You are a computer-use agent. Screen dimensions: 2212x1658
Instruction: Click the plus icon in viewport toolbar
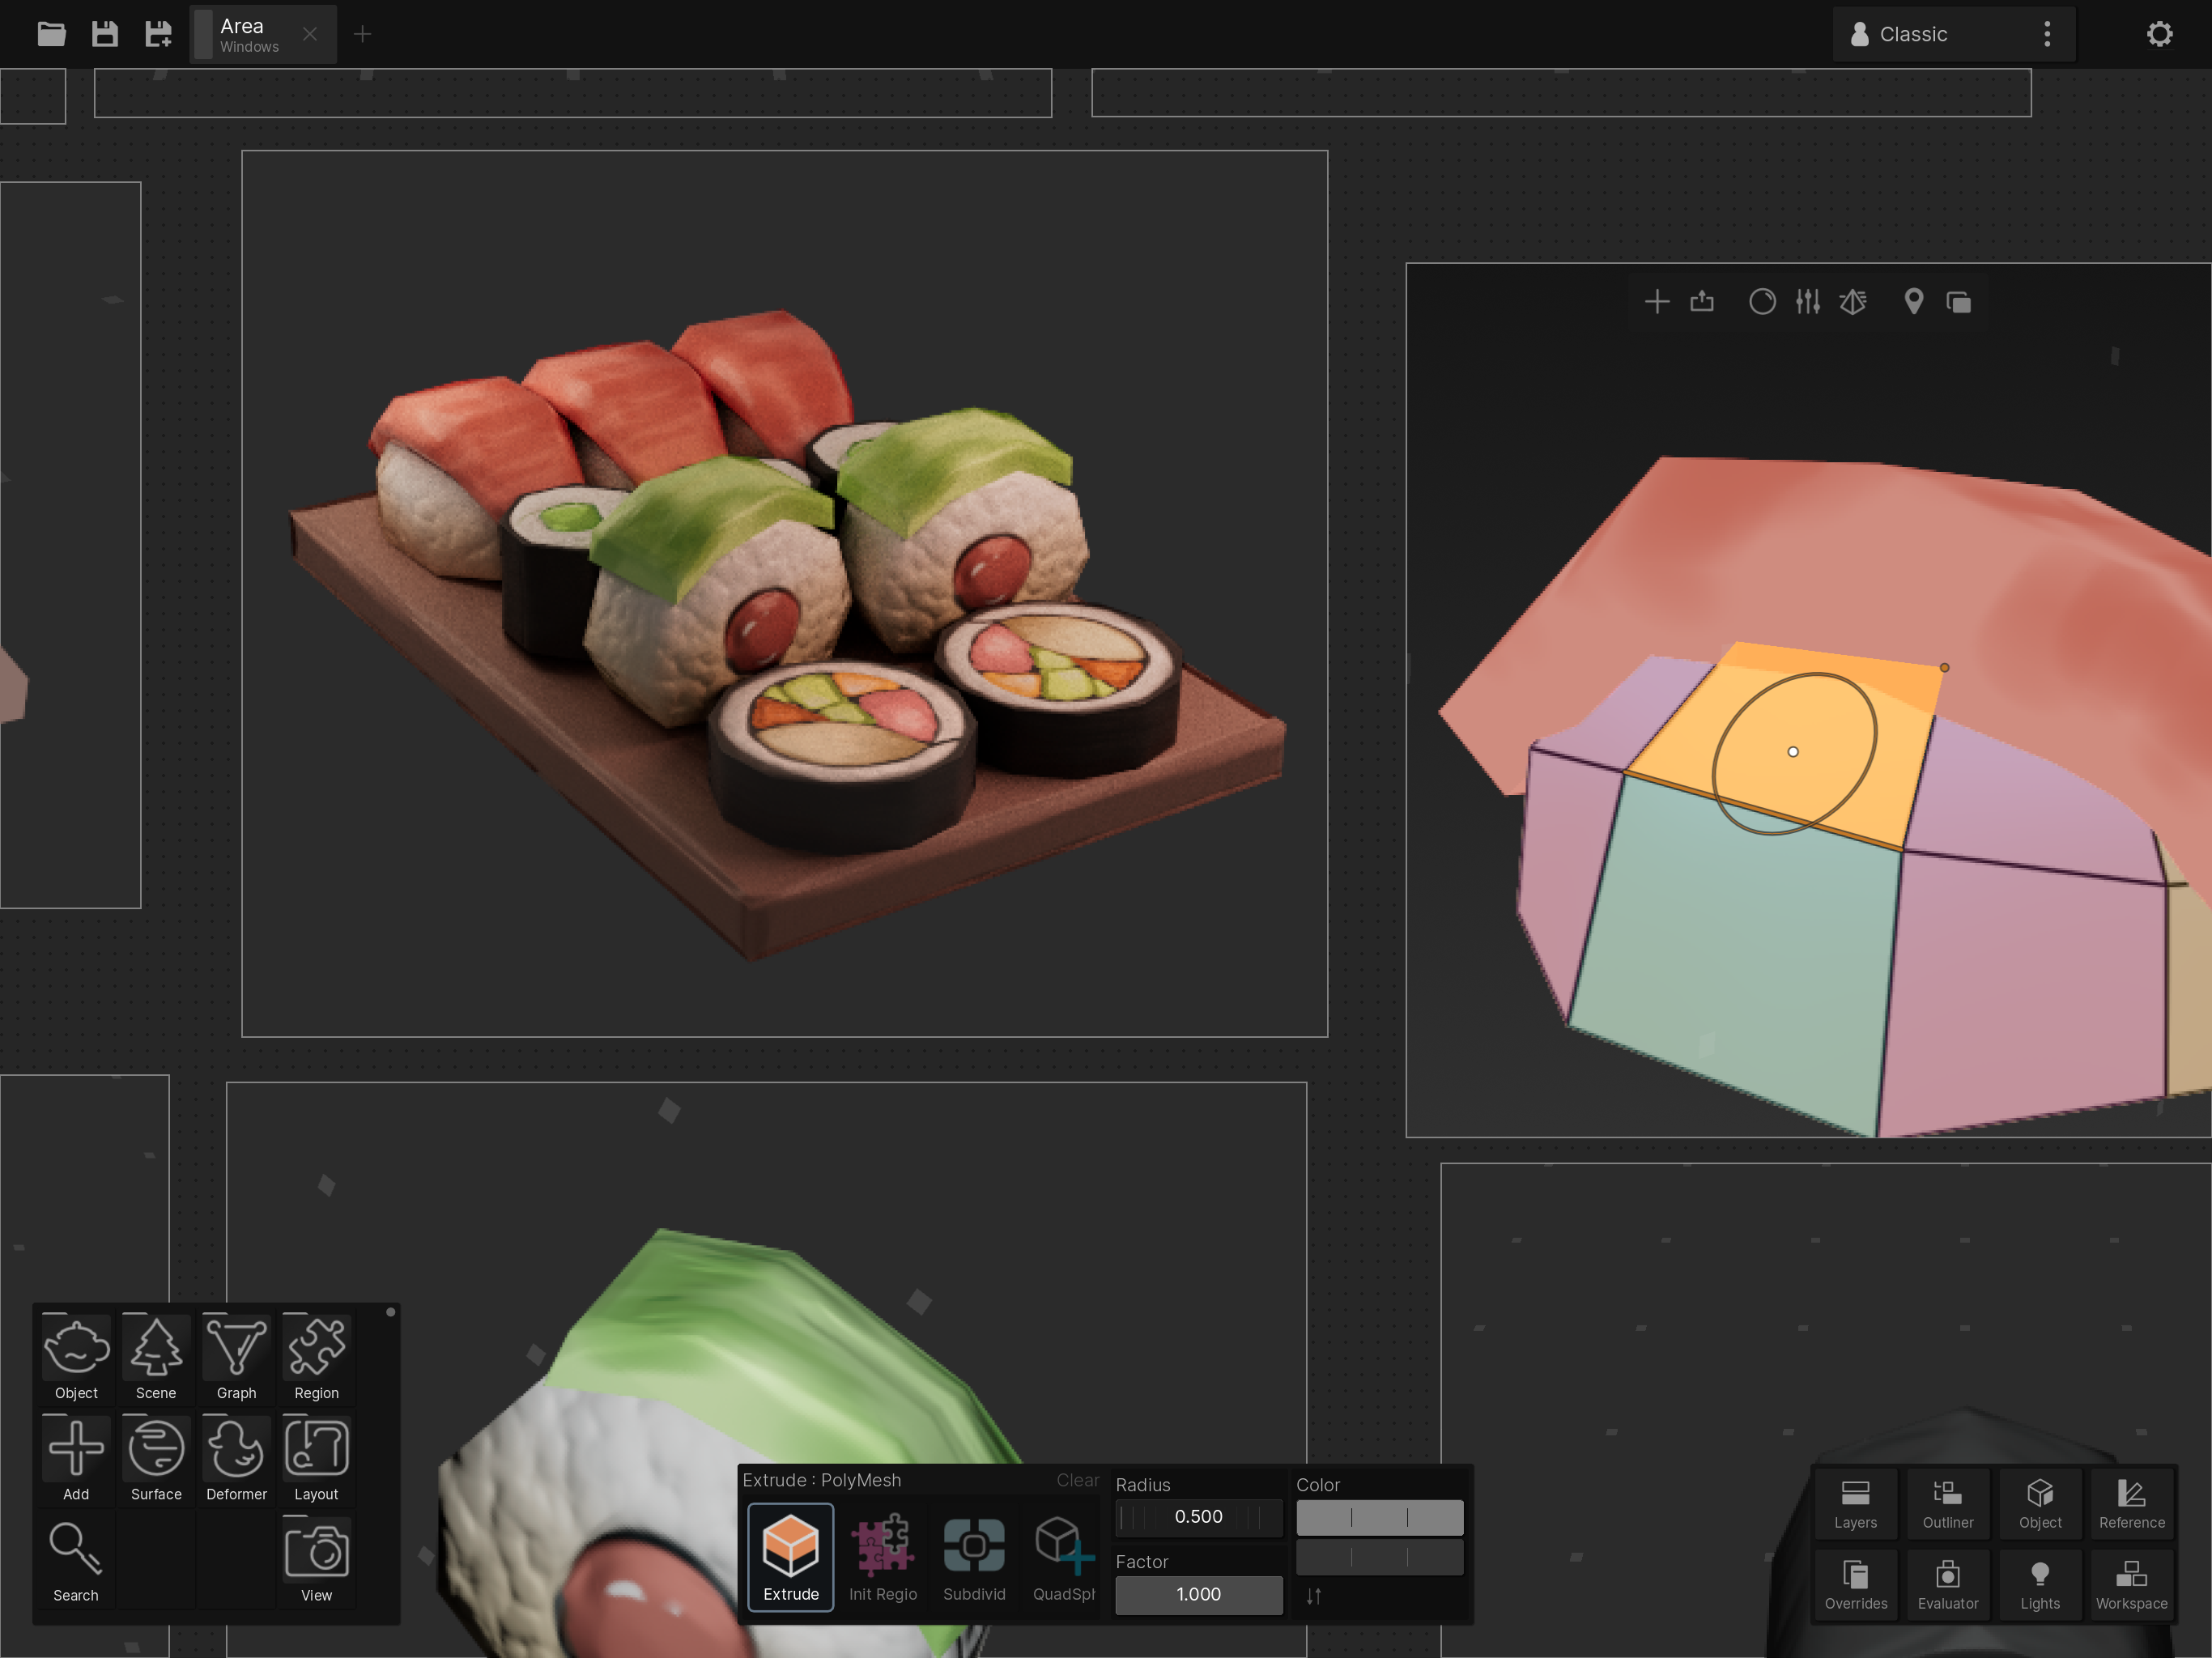pyautogui.click(x=1657, y=302)
